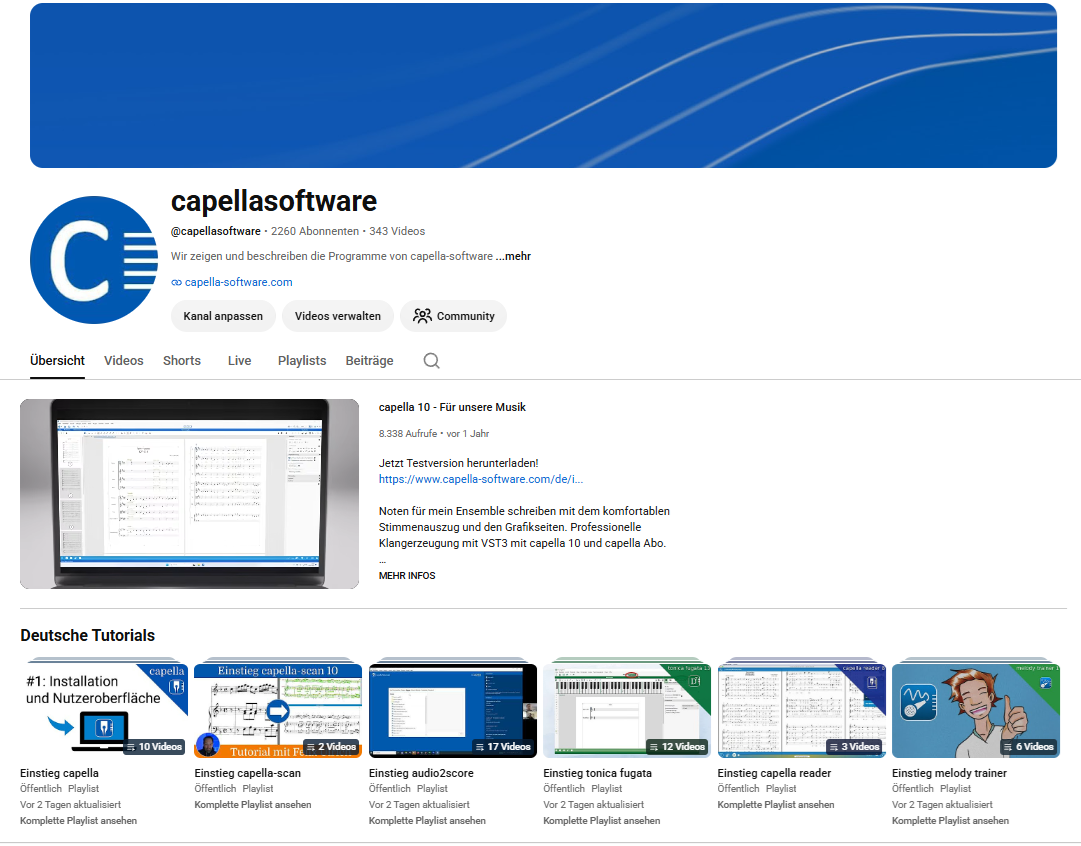
Task: Click the 6 Videos playlist badge
Action: coord(1029,747)
